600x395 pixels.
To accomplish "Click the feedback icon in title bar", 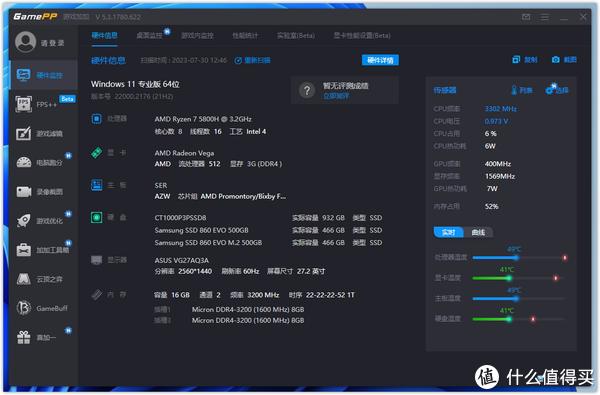I will tap(526, 17).
